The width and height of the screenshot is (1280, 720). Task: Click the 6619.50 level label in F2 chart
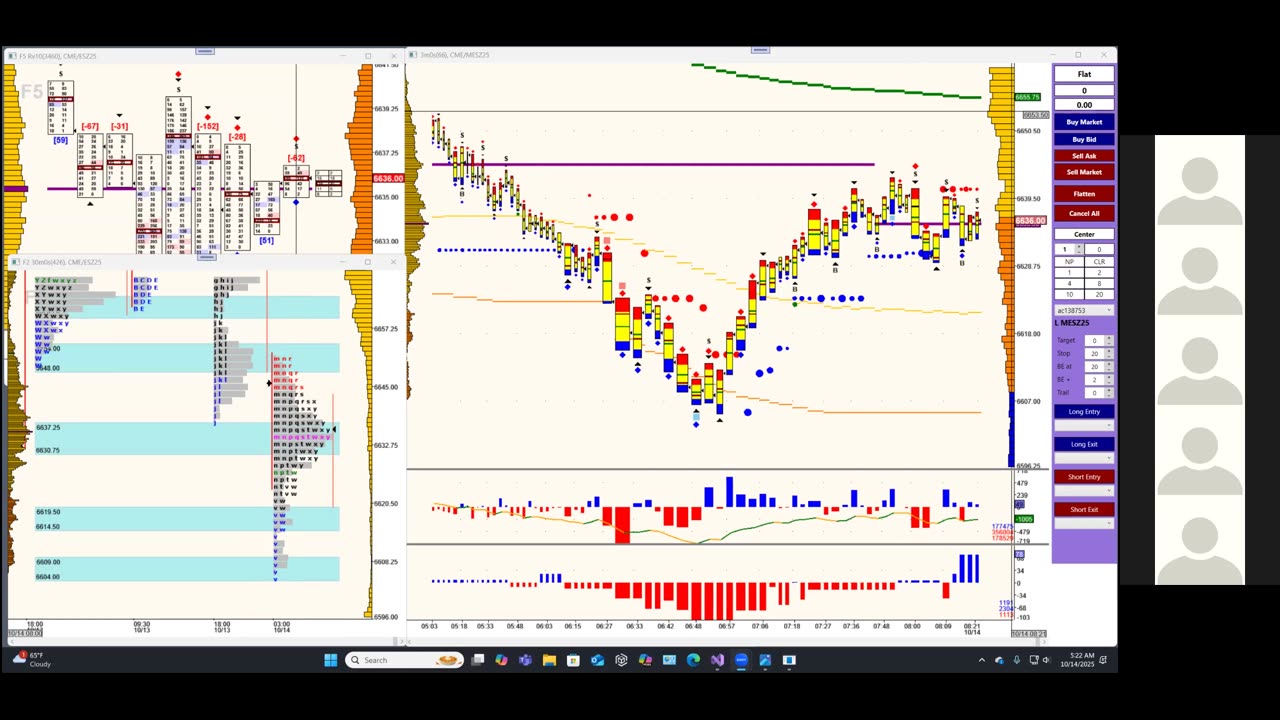(x=48, y=512)
